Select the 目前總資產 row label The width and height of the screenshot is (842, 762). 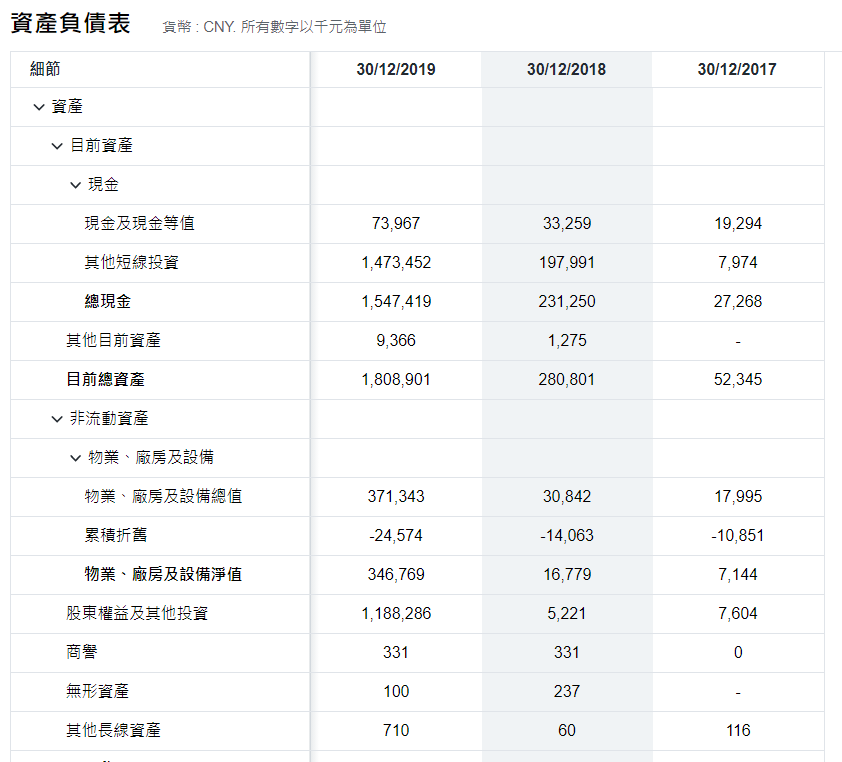[x=105, y=379]
